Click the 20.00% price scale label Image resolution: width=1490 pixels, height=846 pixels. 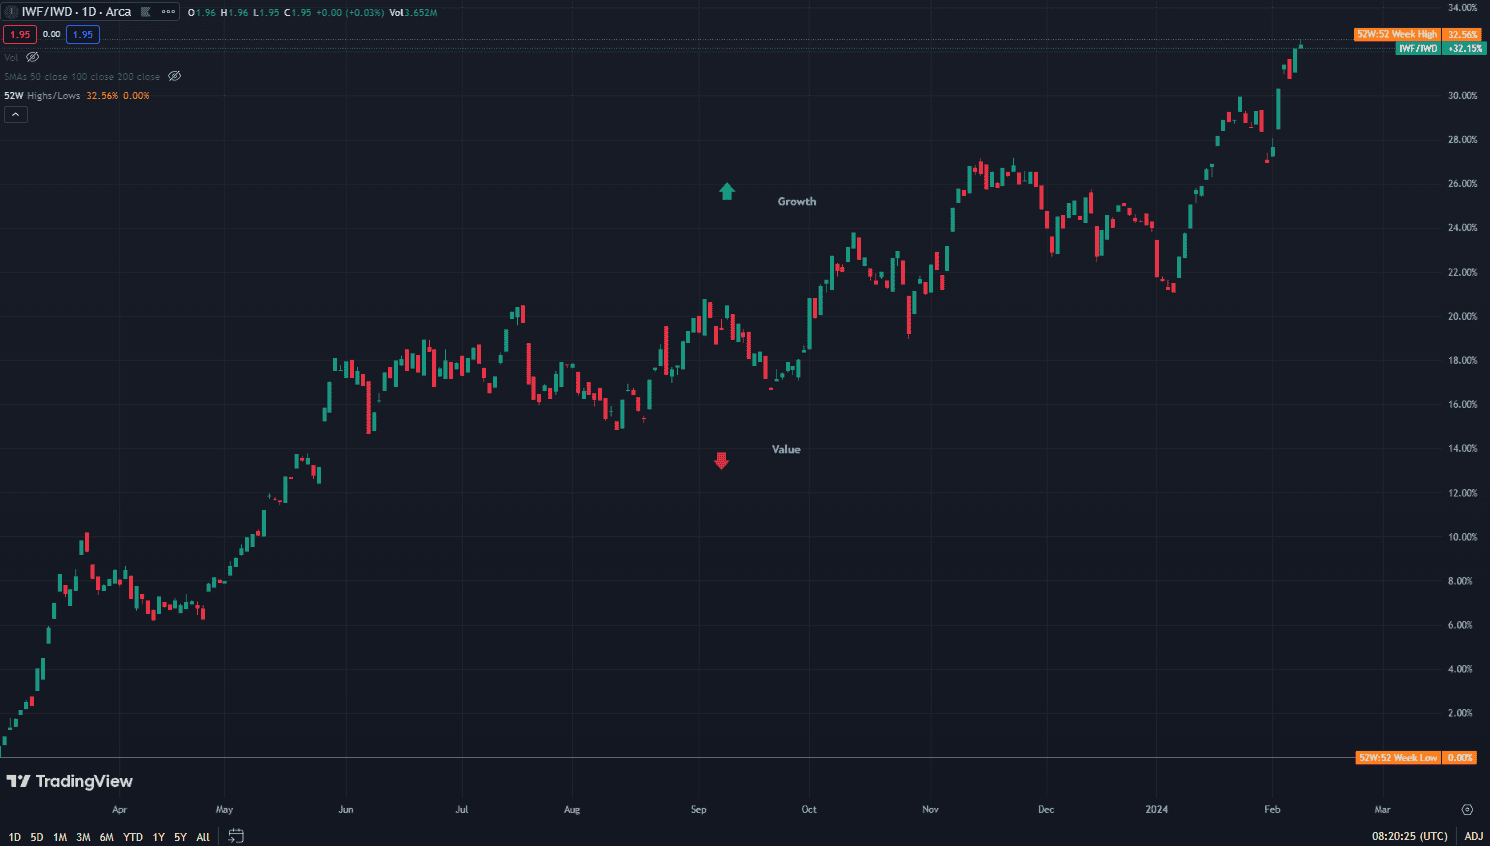point(1462,316)
